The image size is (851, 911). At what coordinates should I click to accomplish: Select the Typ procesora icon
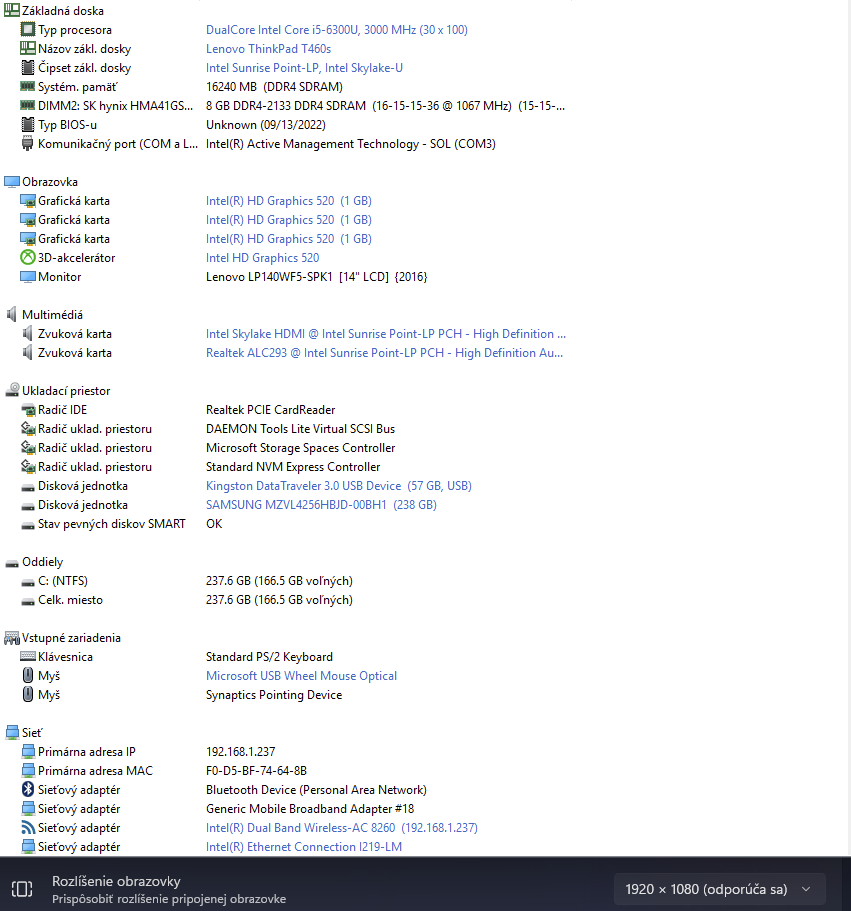[x=28, y=29]
